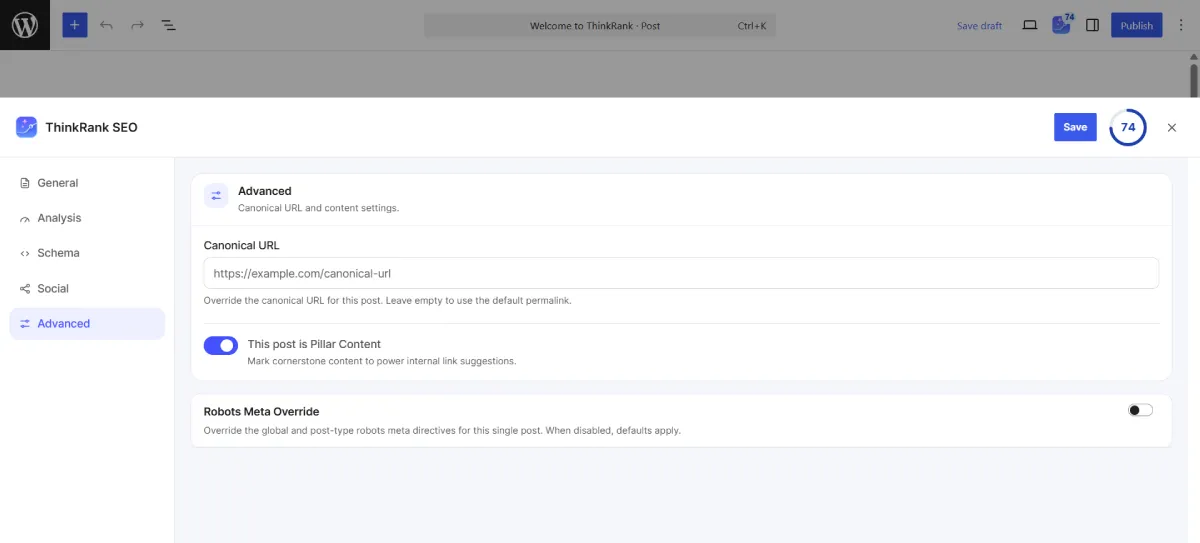This screenshot has height=543, width=1200.
Task: Select the Advanced tab in the sidebar
Action: point(87,323)
